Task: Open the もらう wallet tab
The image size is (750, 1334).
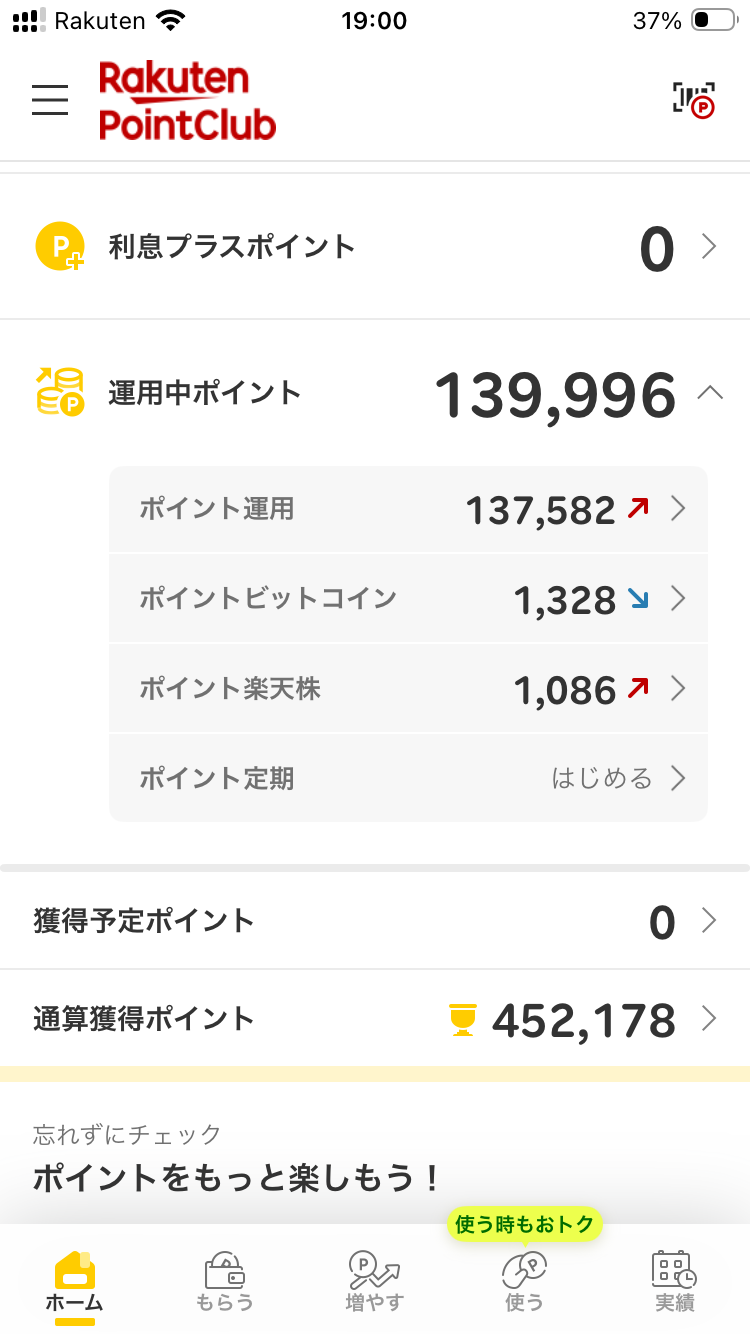Action: (x=224, y=1281)
